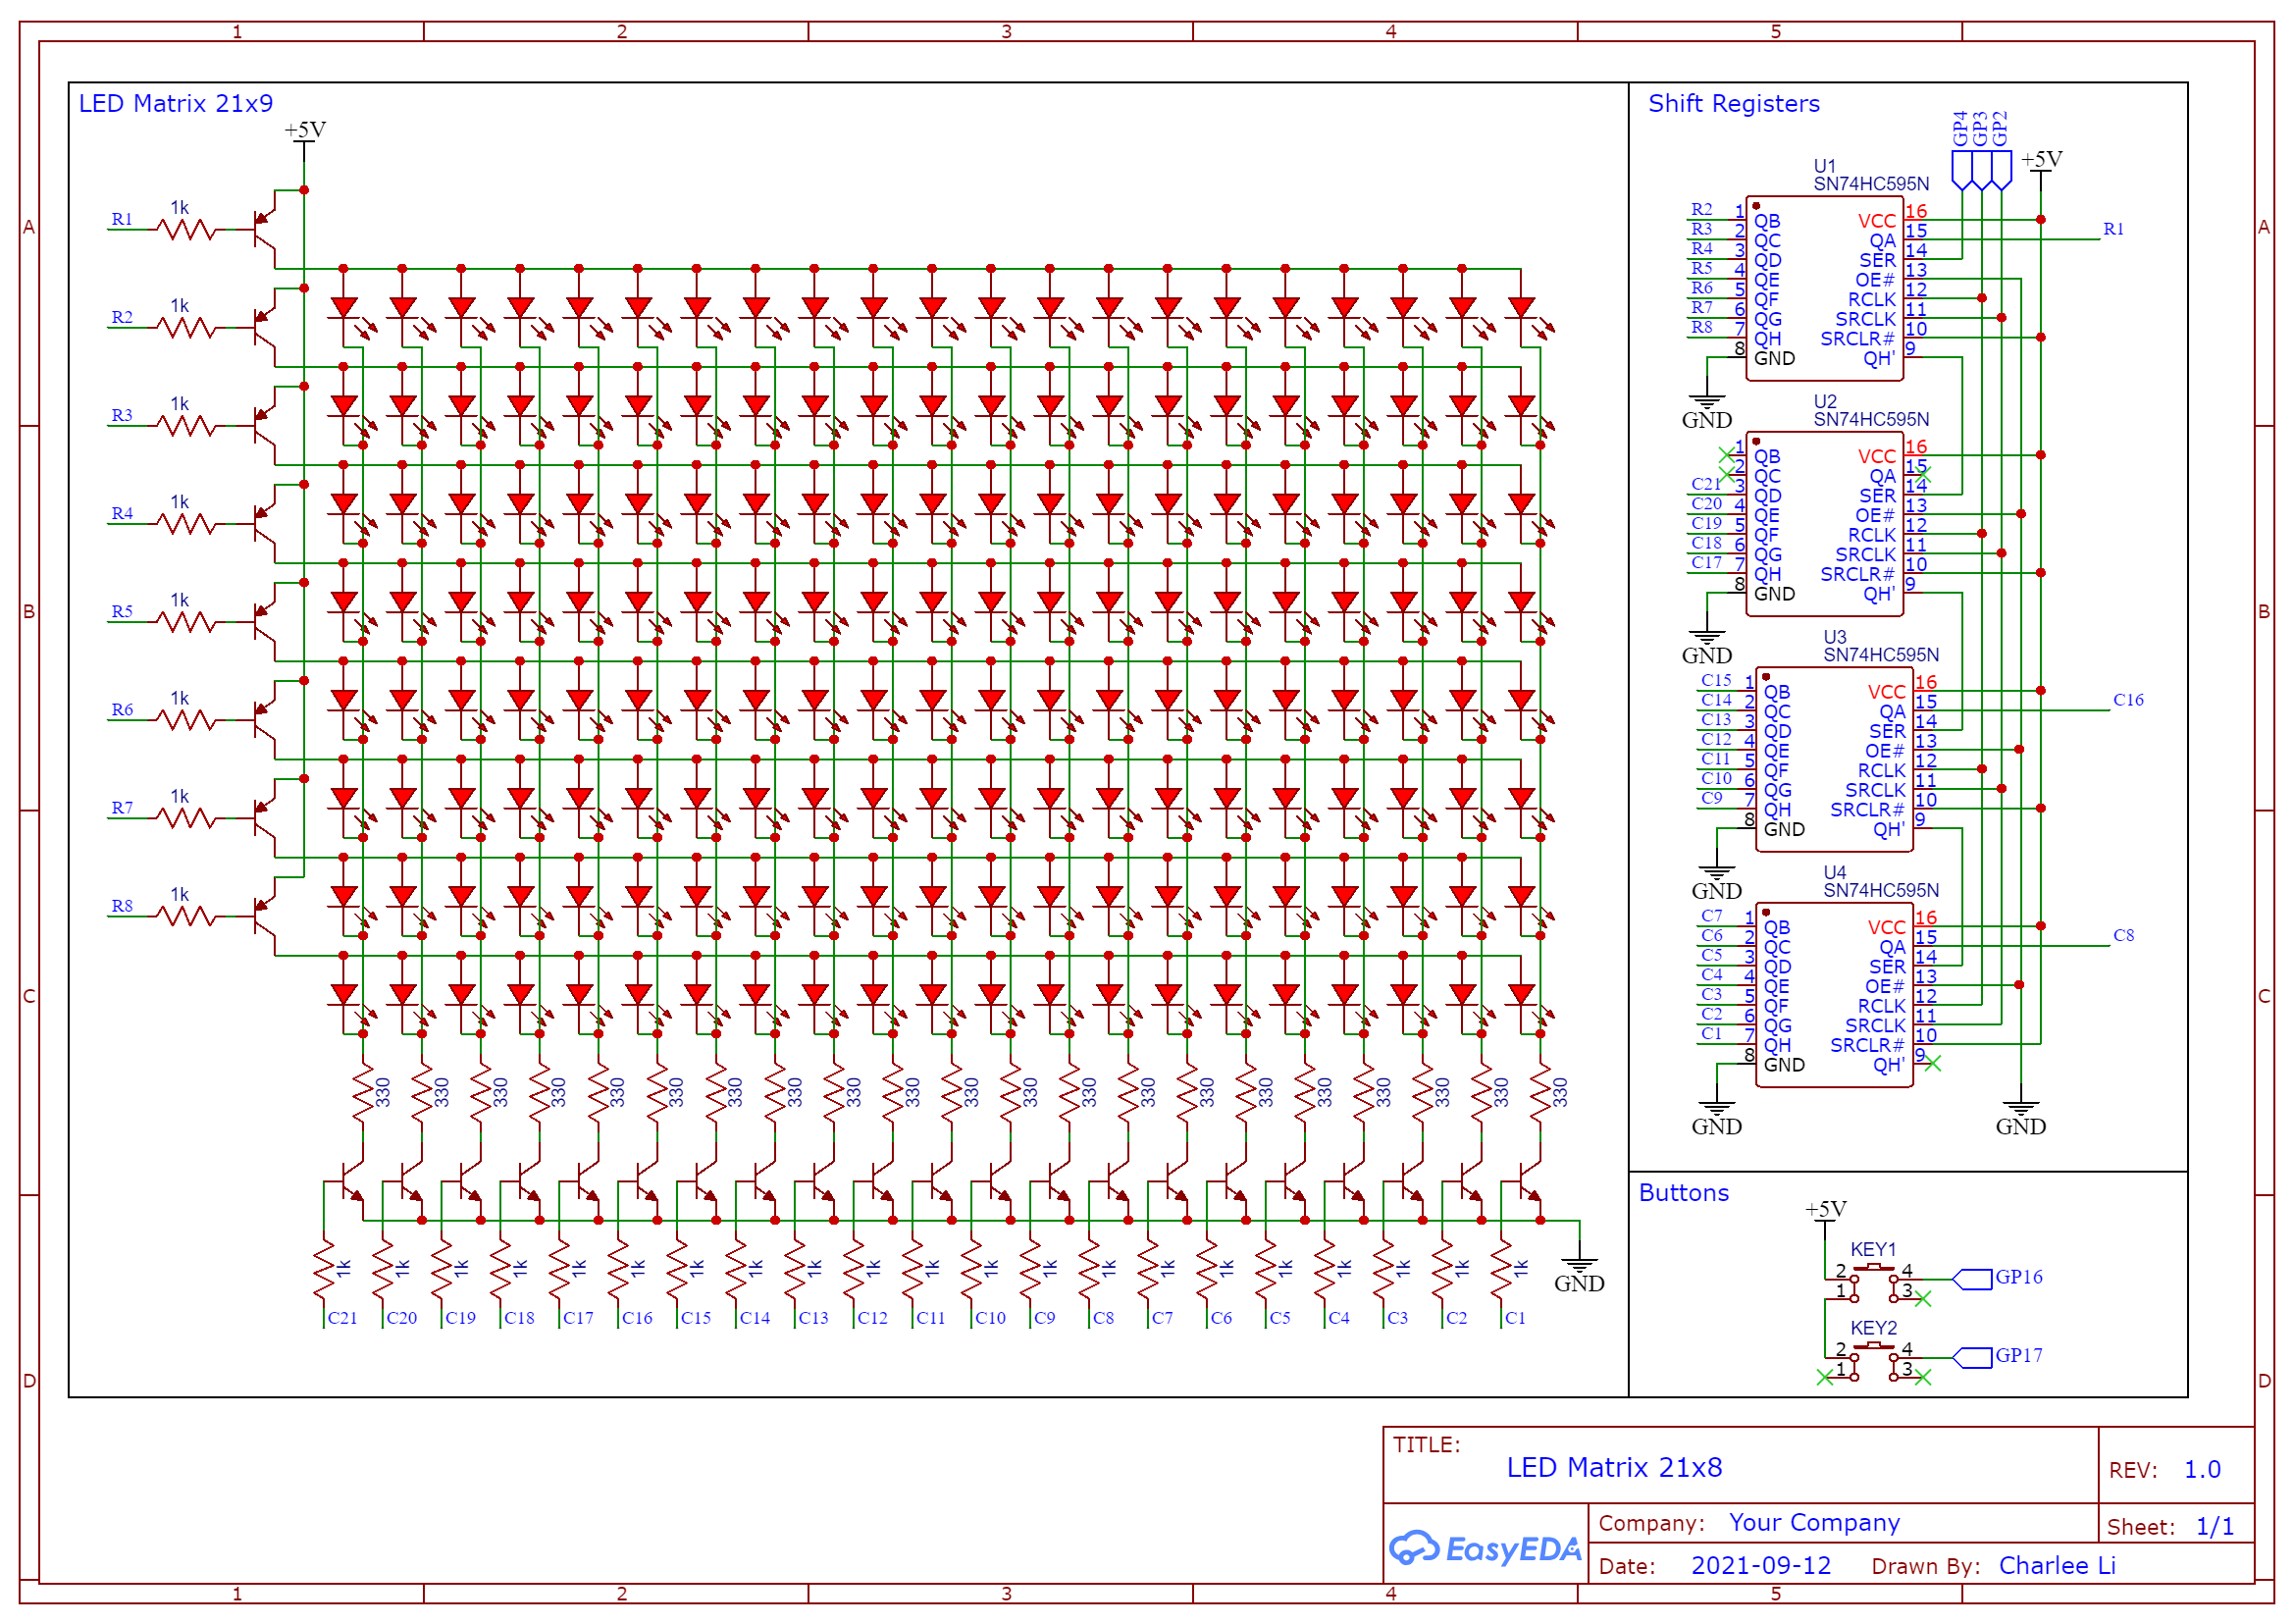Click the U2 pin label "RCLK"
The height and width of the screenshot is (1624, 2294).
pos(1871,535)
